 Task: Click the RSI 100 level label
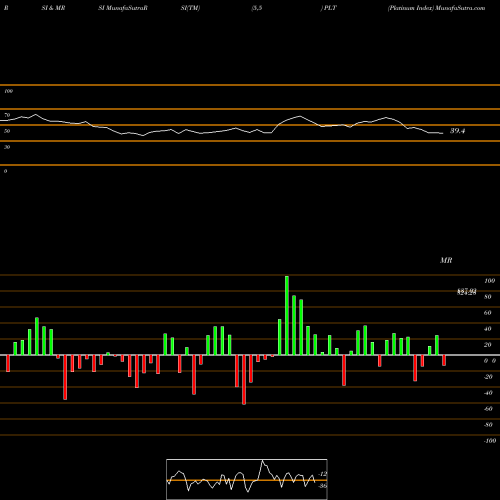point(8,91)
